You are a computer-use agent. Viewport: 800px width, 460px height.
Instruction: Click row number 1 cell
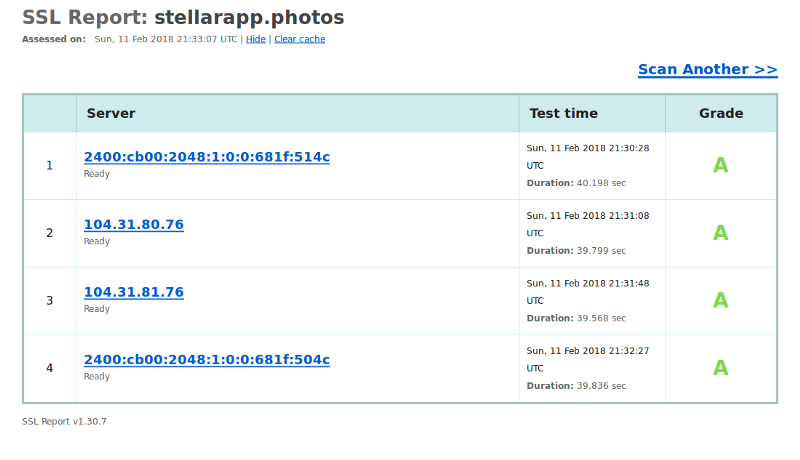pos(49,166)
